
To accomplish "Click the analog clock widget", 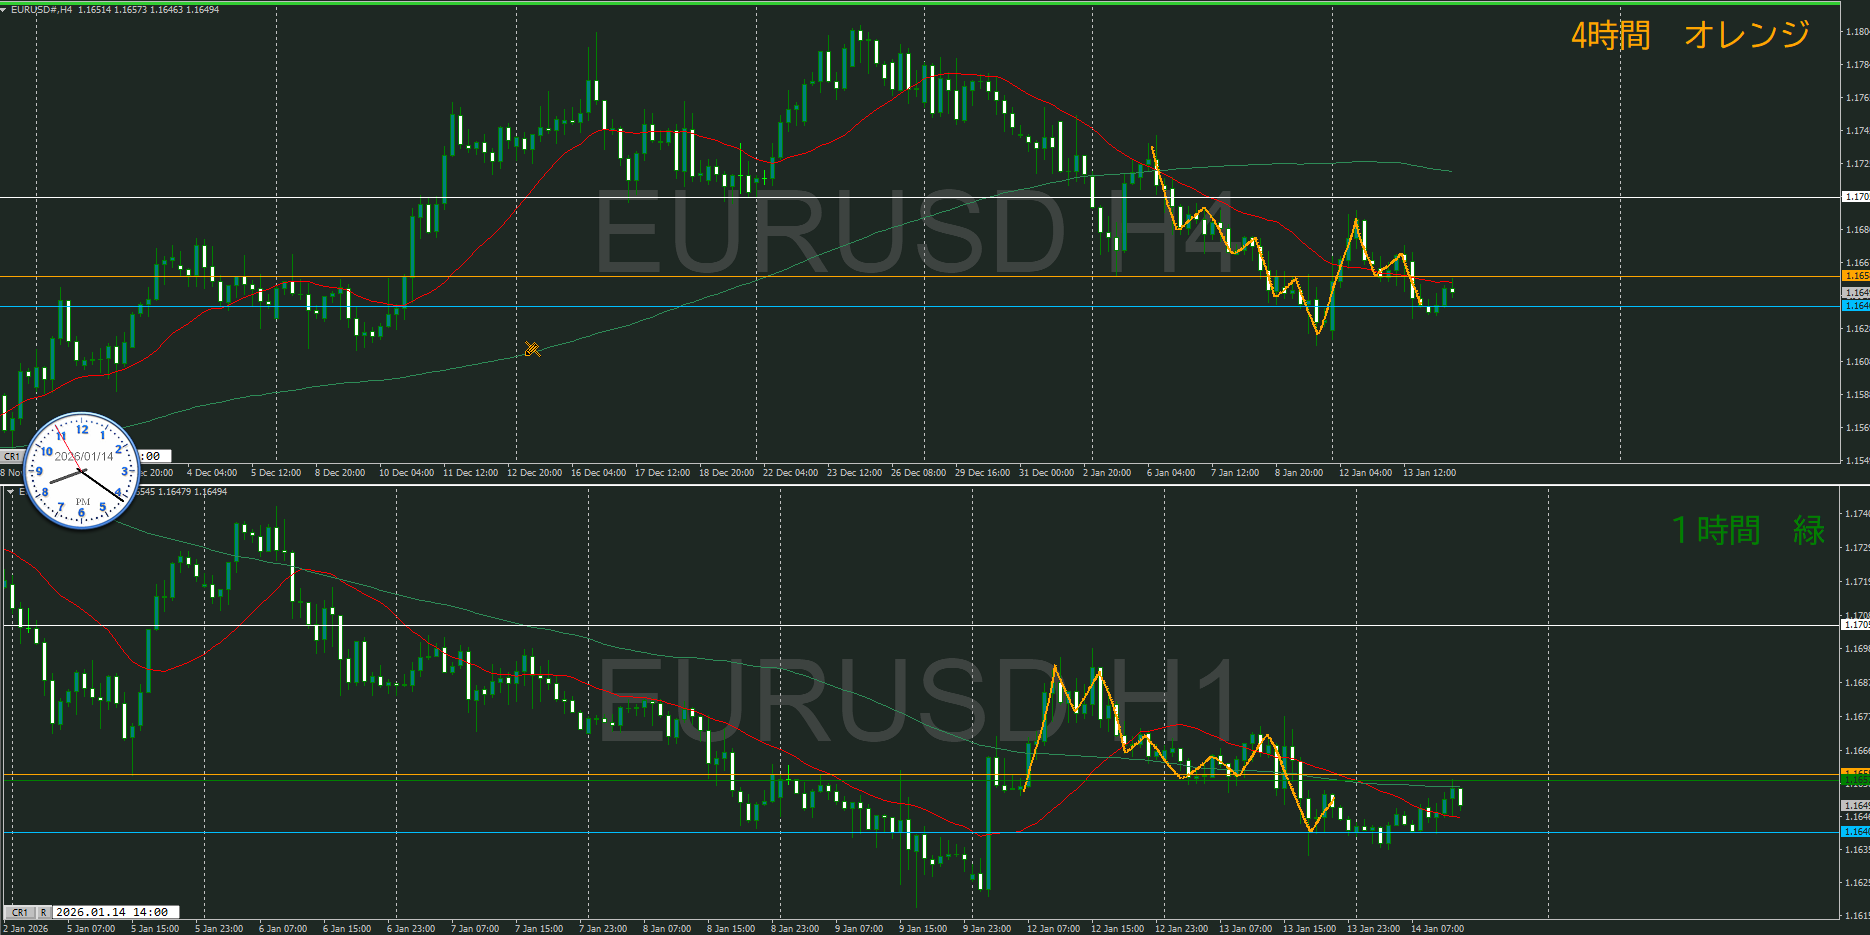I will tap(81, 471).
